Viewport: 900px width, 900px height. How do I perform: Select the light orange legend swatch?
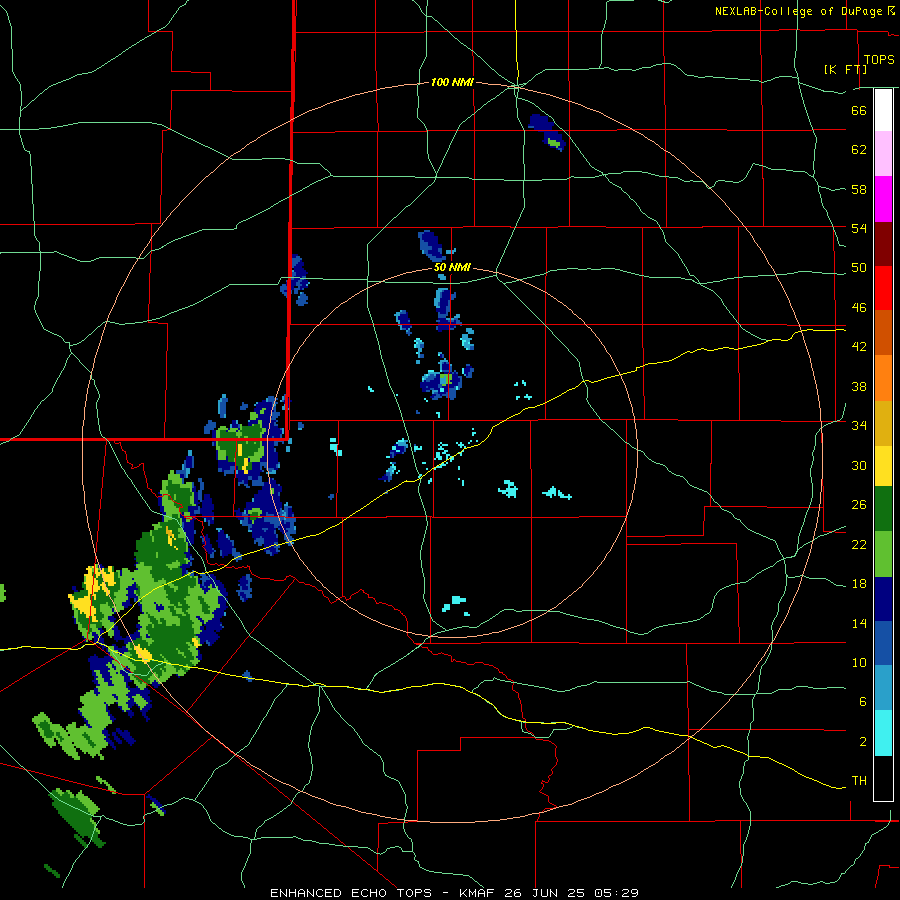[883, 378]
